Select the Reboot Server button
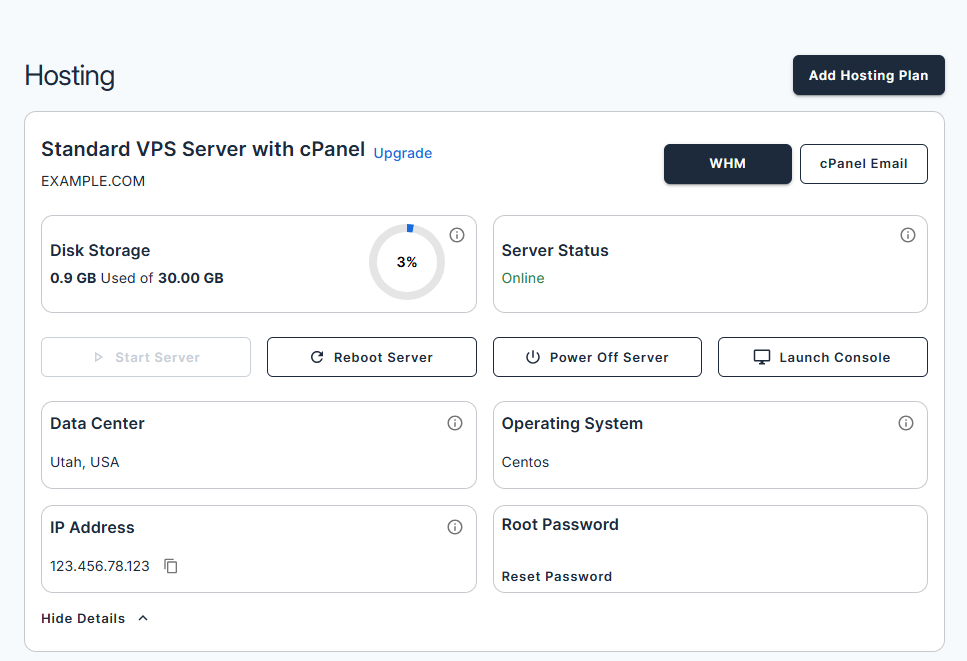 (x=371, y=356)
